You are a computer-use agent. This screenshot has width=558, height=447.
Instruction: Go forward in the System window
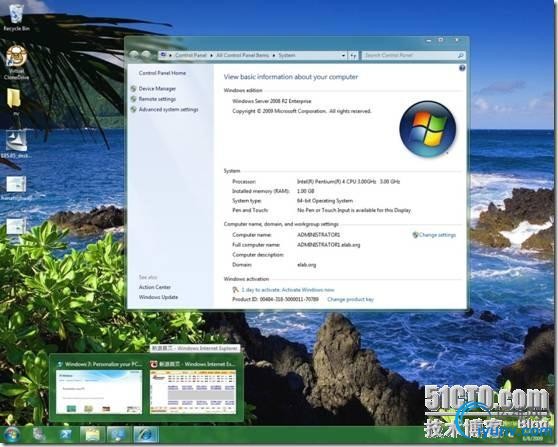(x=146, y=55)
